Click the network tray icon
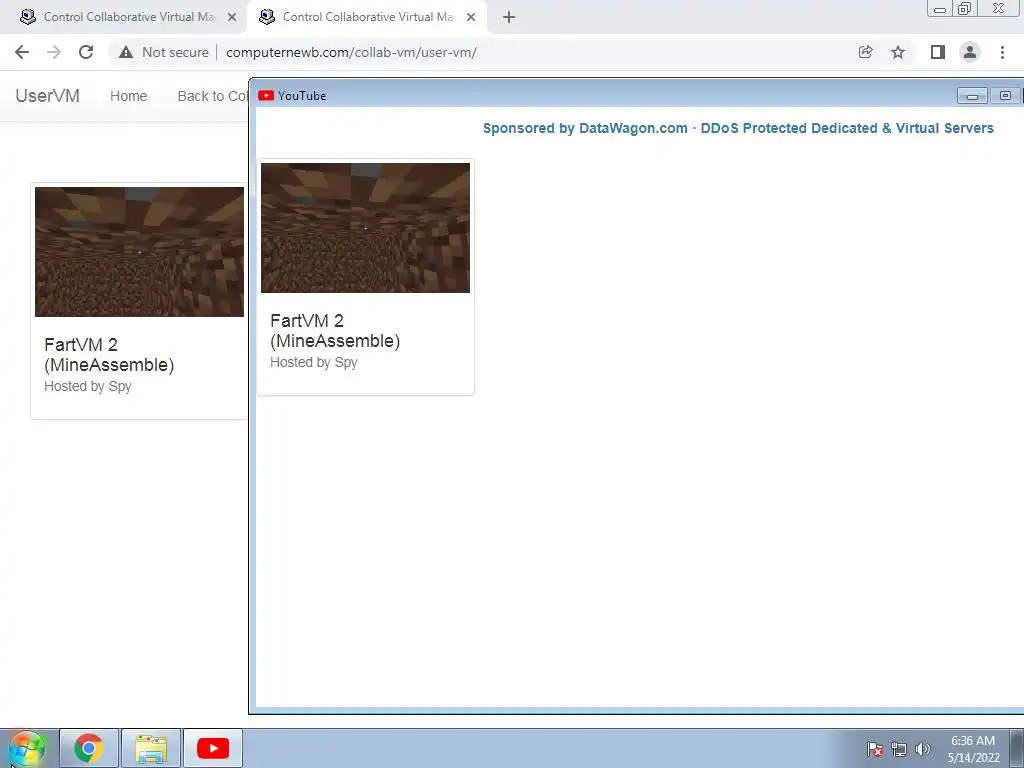Image resolution: width=1024 pixels, height=768 pixels. coord(899,749)
